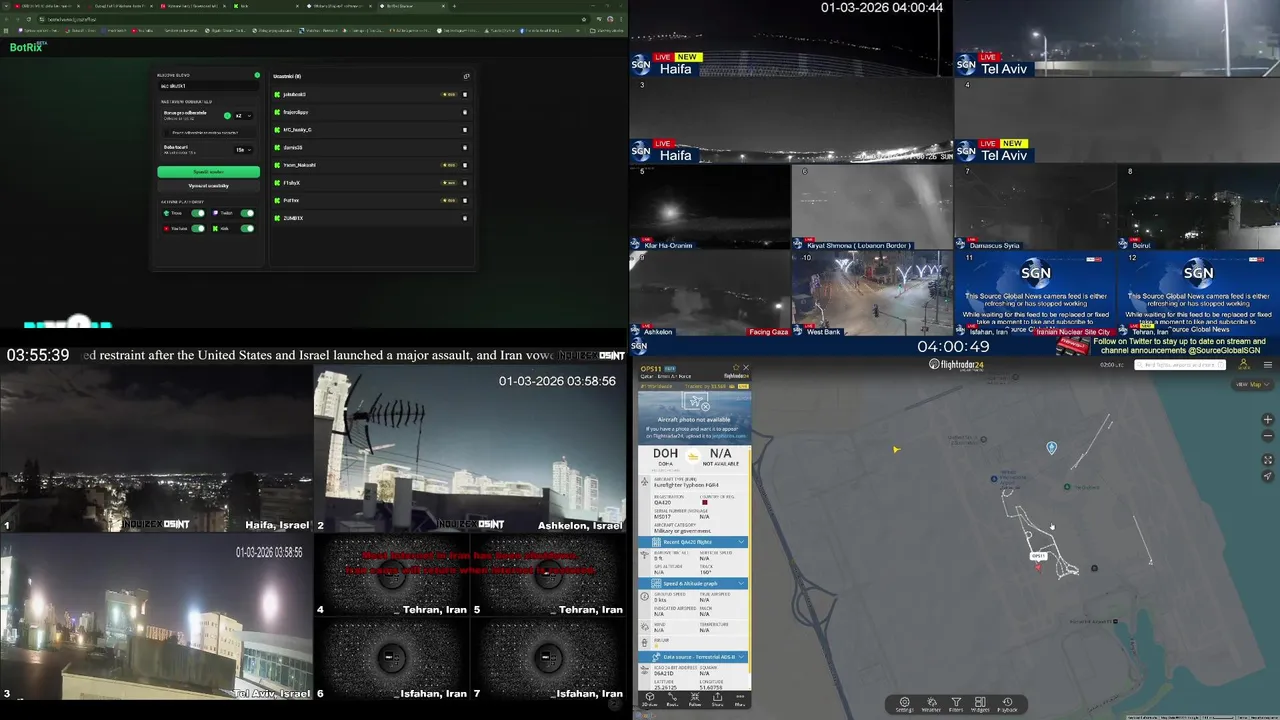Copy the BotRix participants list icon
The width and height of the screenshot is (1280, 720).
tap(466, 76)
